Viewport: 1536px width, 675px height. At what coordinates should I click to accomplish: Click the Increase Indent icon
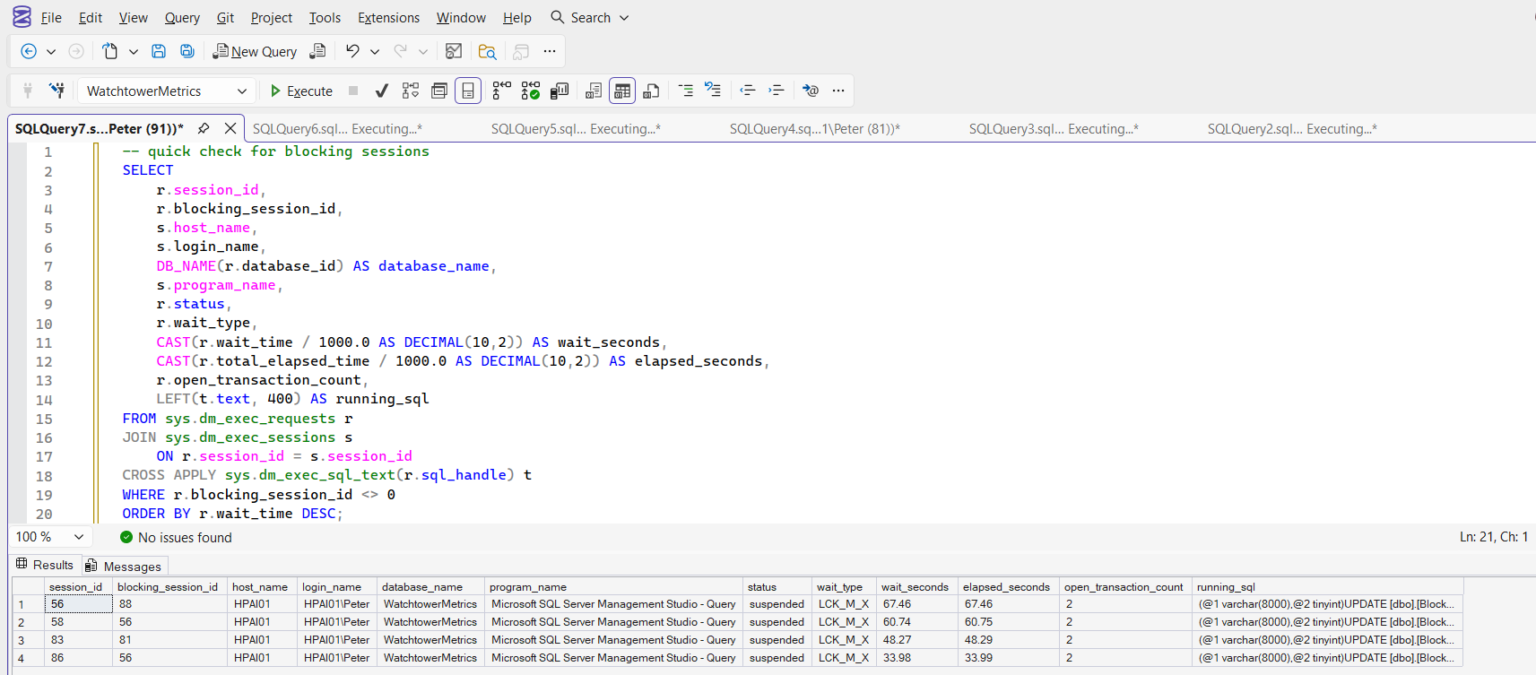coord(776,91)
